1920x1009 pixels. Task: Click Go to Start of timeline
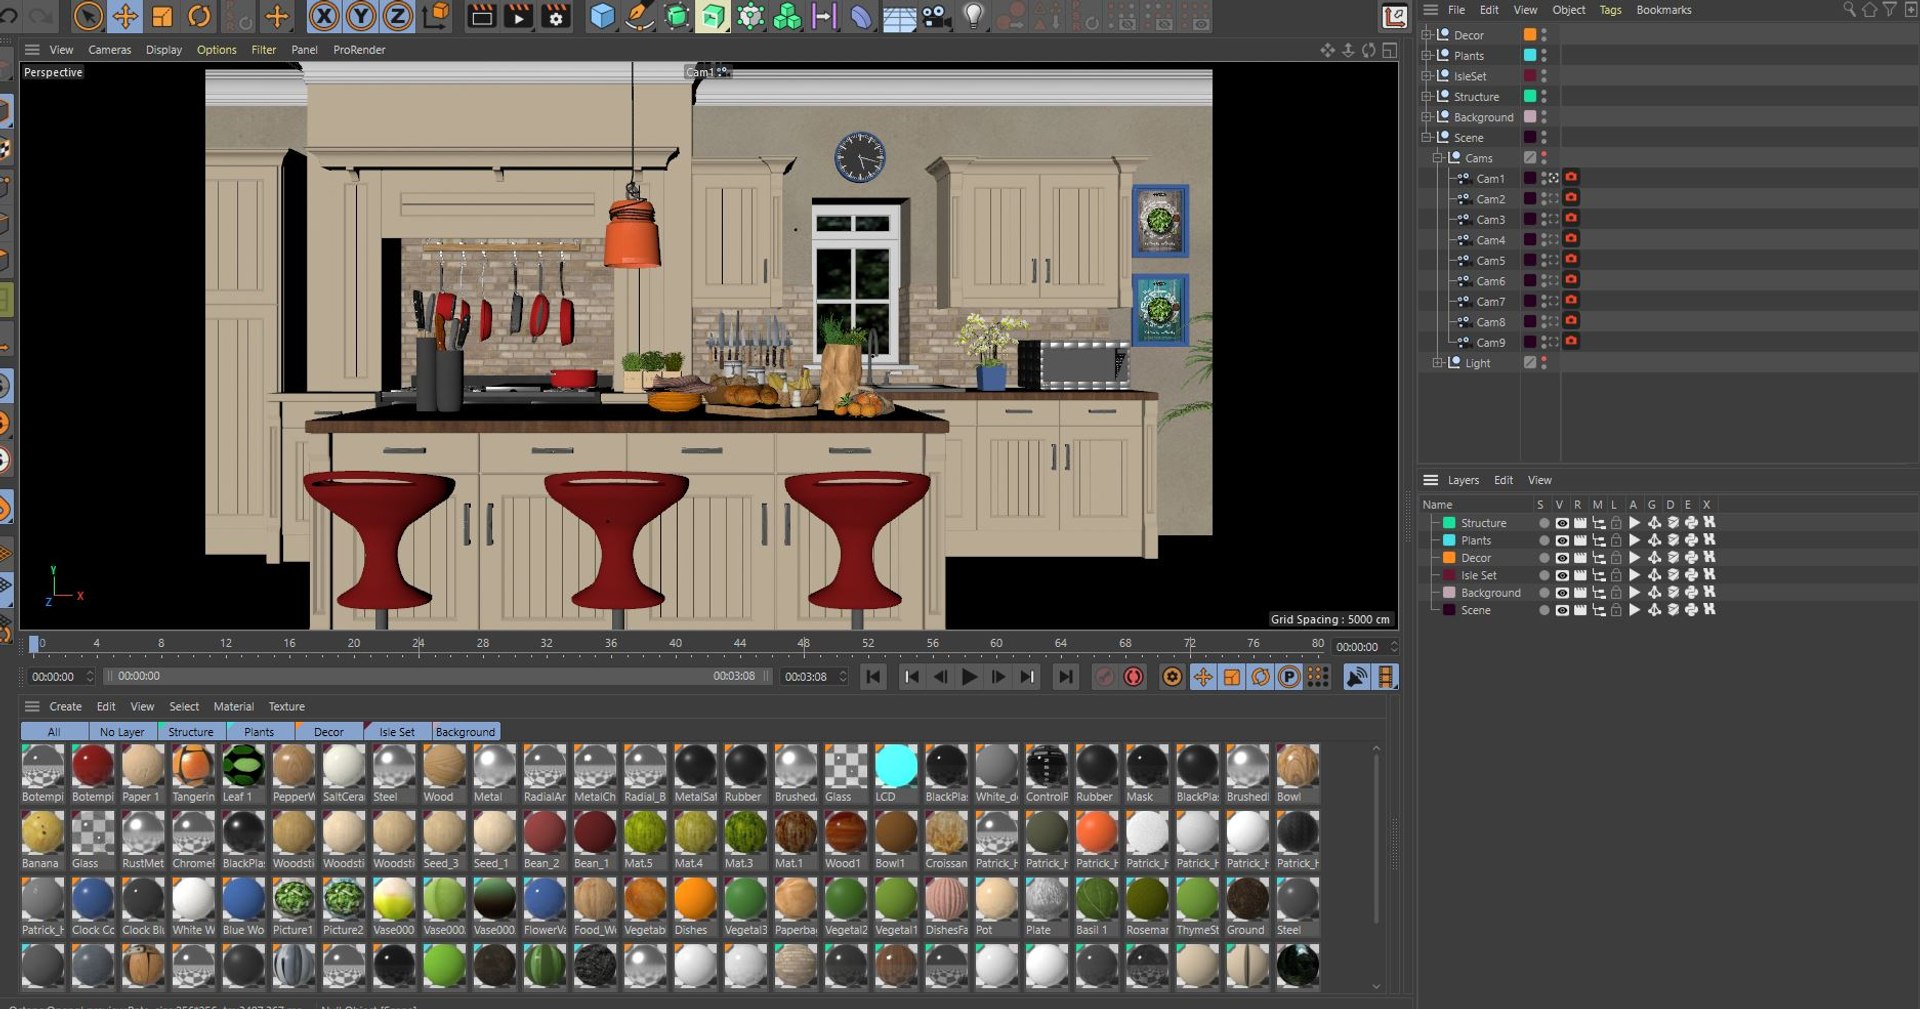click(x=873, y=677)
